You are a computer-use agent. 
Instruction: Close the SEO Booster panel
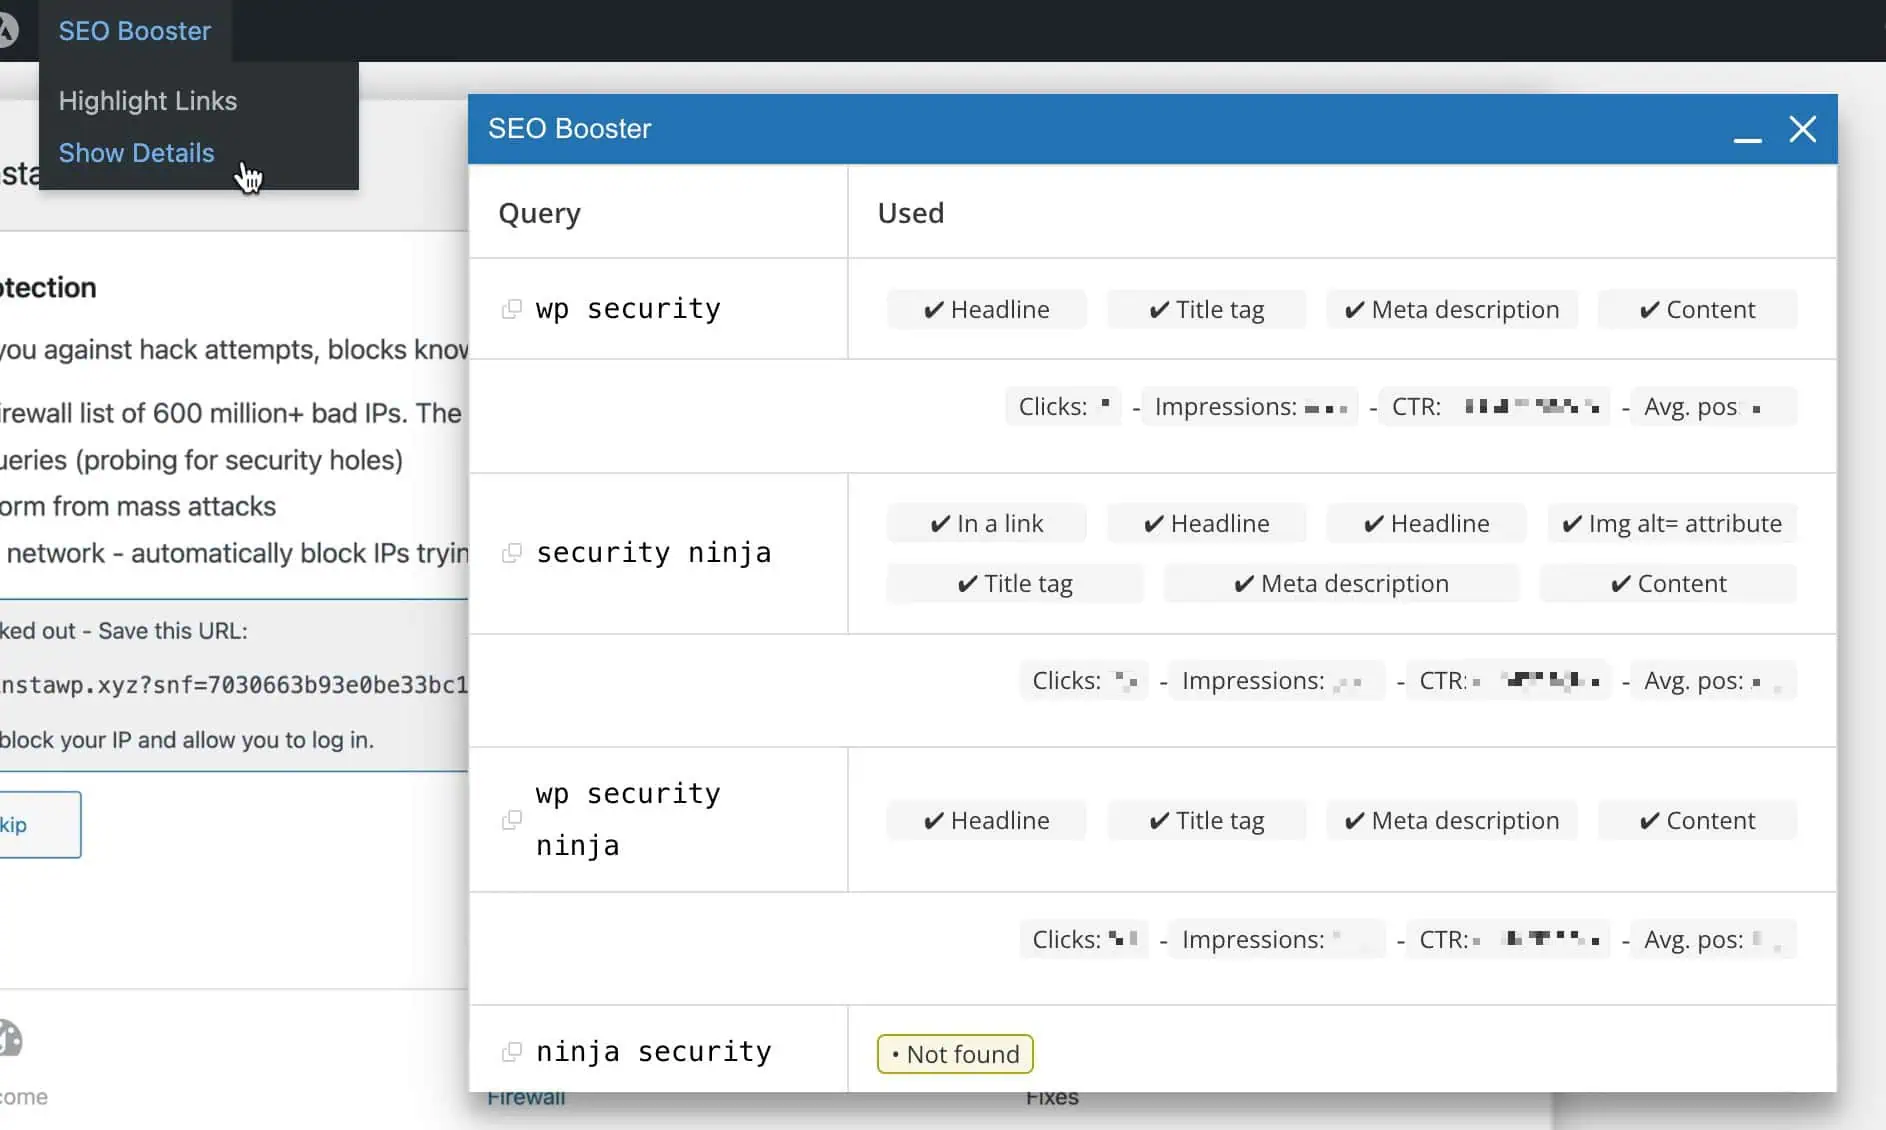(x=1802, y=129)
